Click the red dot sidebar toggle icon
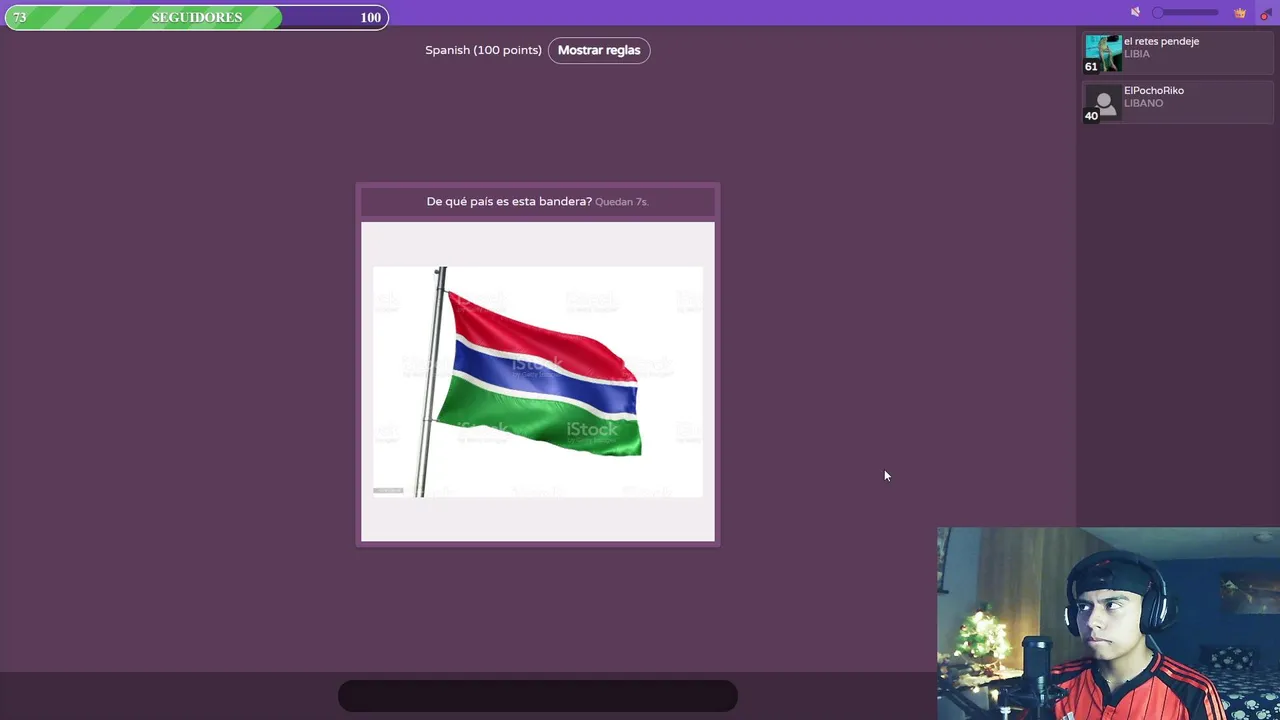Viewport: 1280px width, 720px height. pyautogui.click(x=1265, y=13)
